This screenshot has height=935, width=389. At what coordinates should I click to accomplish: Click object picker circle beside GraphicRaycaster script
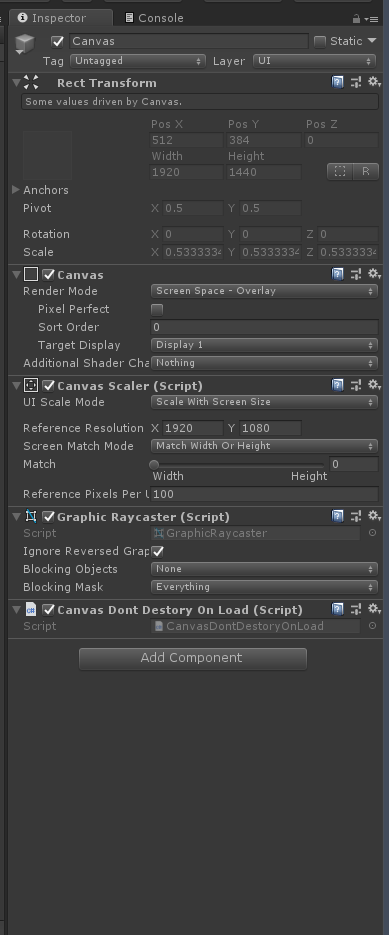click(373, 532)
